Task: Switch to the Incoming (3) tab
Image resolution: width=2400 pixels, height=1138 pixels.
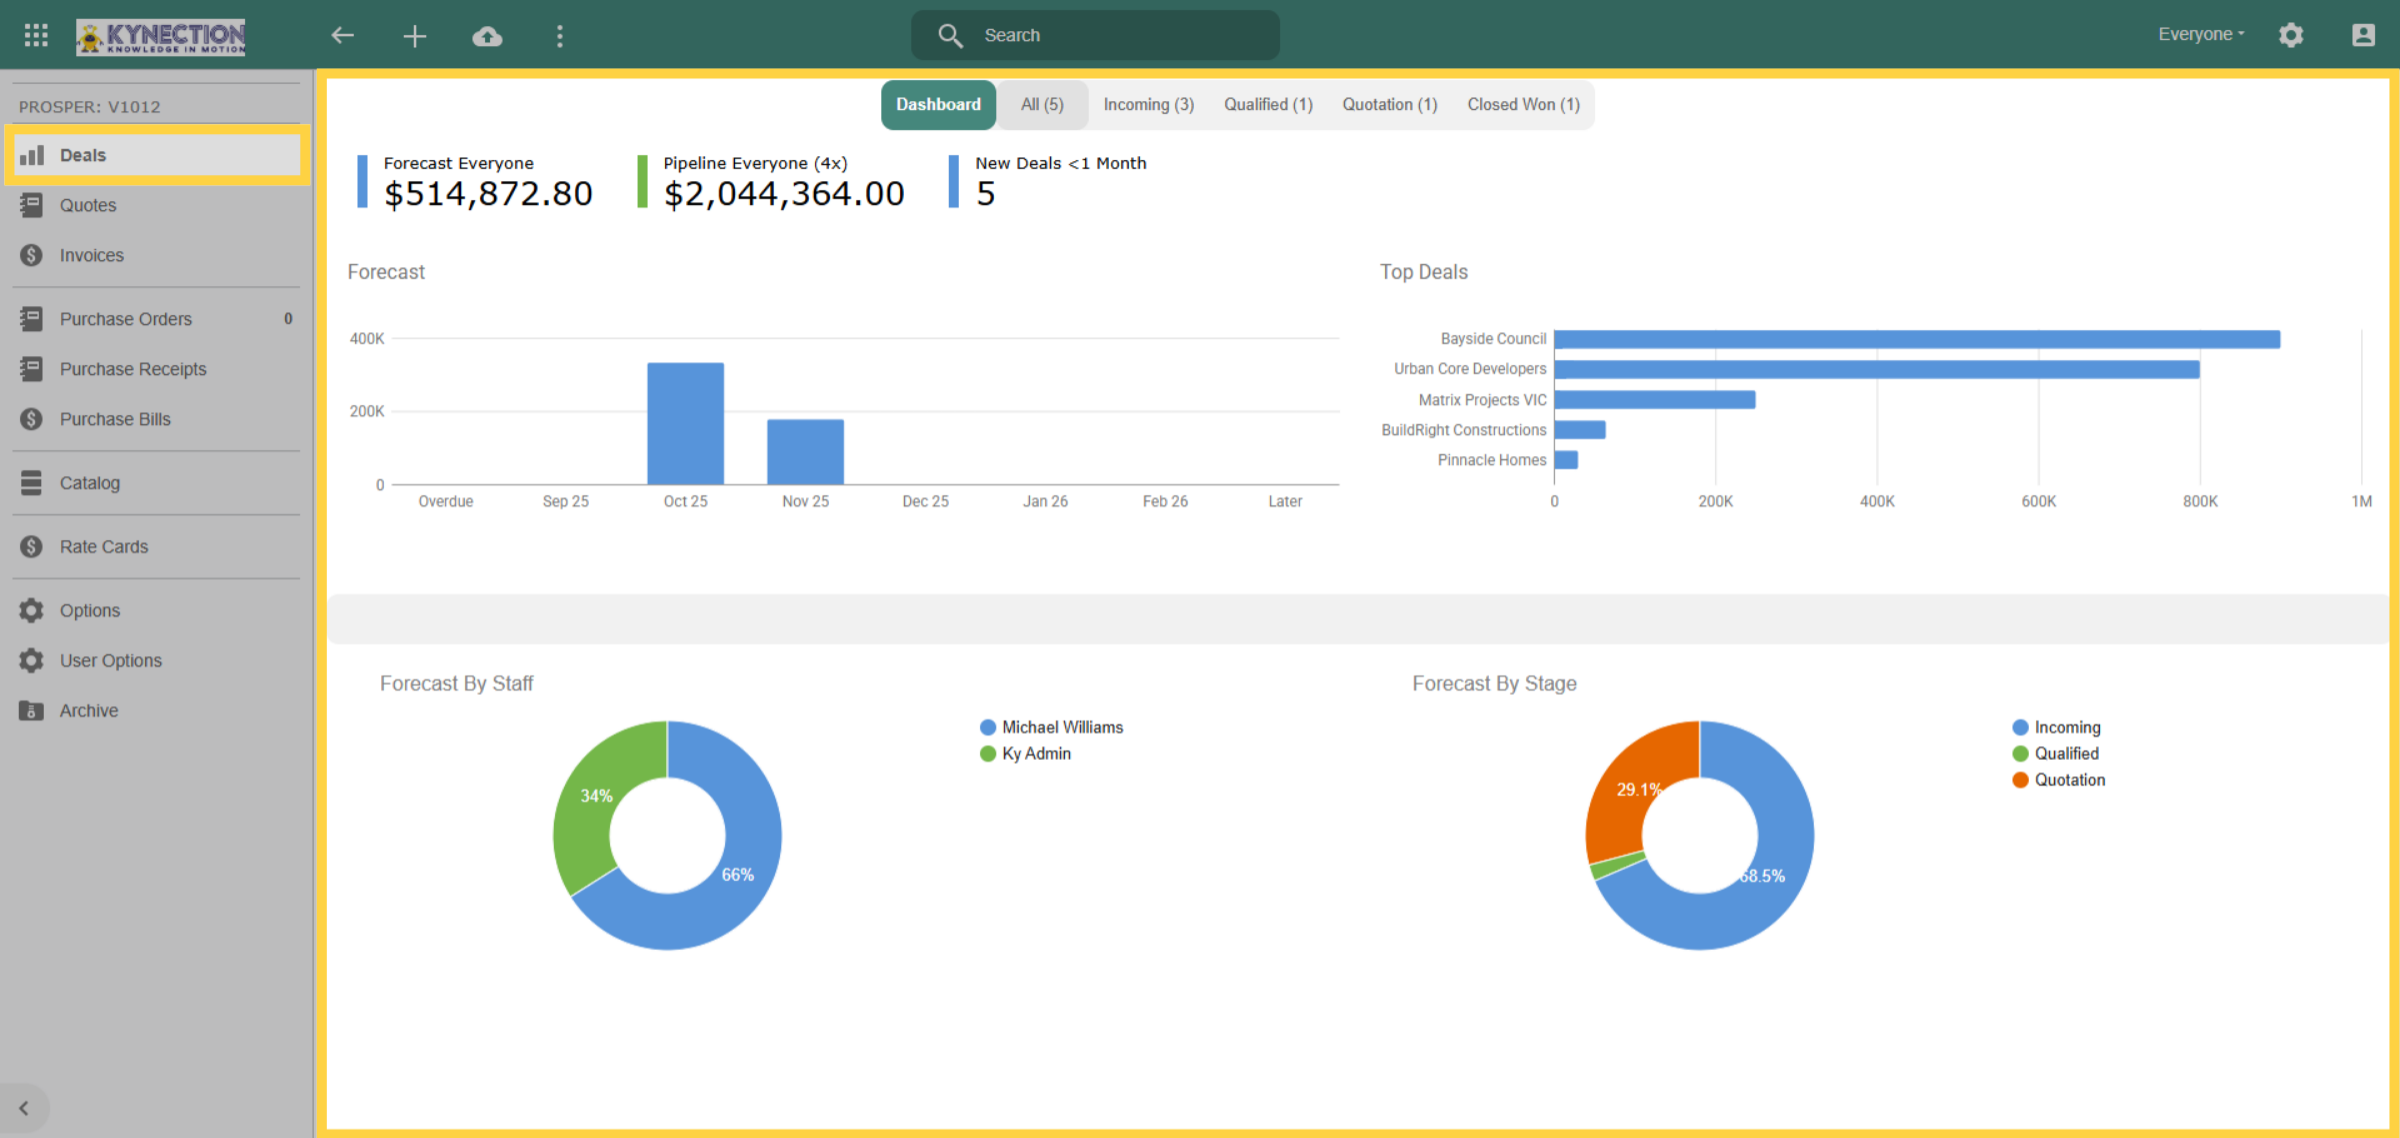Action: pos(1148,104)
